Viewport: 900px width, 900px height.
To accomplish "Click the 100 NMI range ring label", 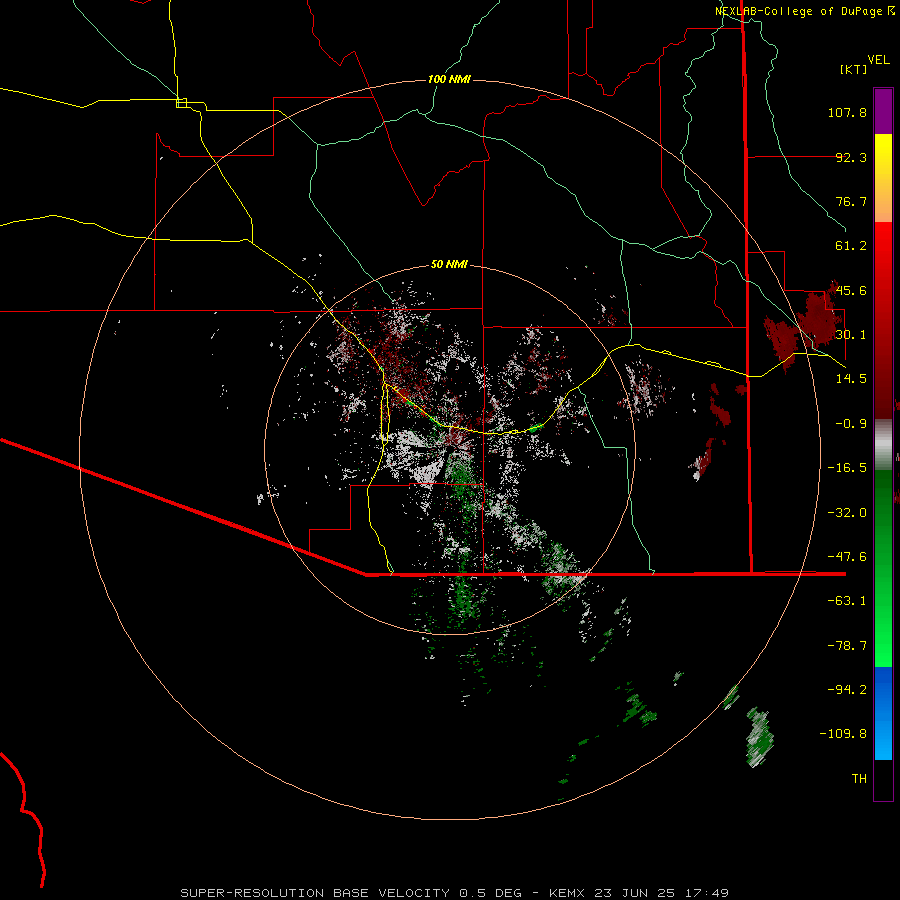I will [449, 79].
